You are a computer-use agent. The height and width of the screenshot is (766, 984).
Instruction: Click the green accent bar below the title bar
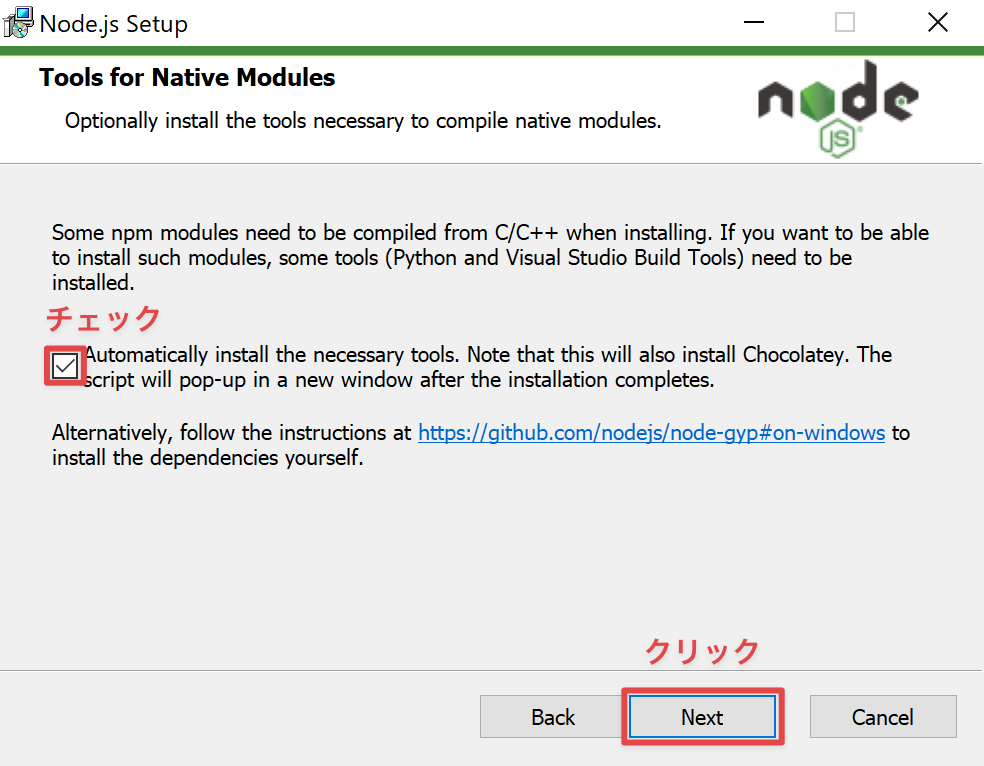(492, 49)
